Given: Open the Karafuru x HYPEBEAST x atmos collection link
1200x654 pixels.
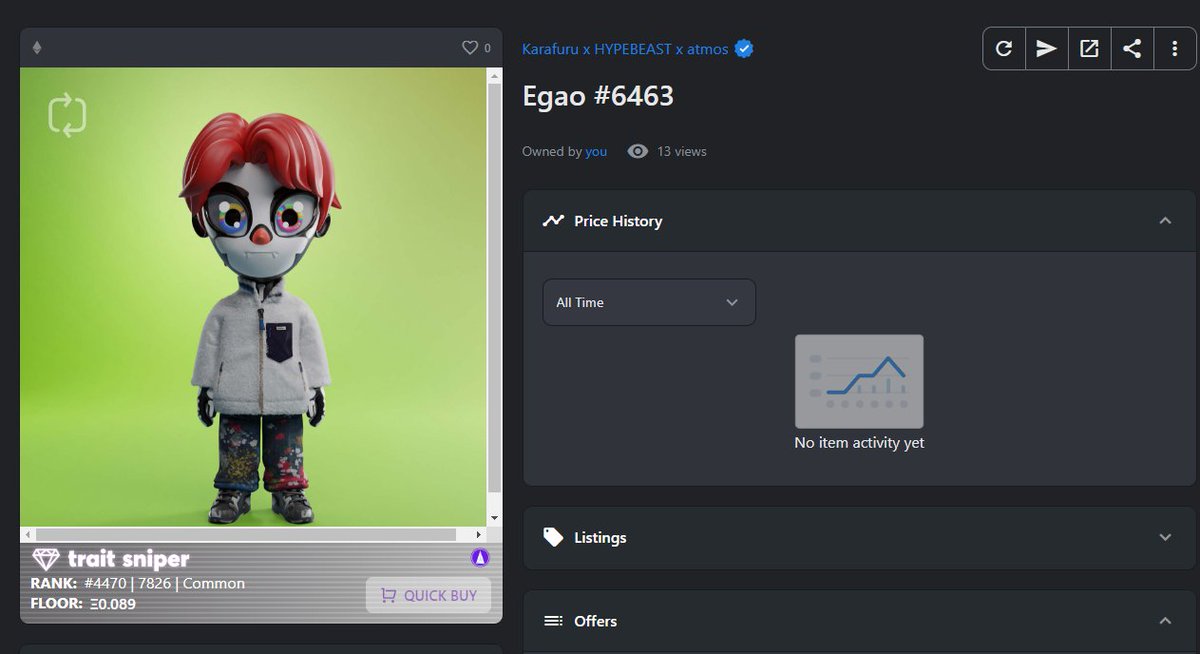Looking at the screenshot, I should click(x=625, y=49).
